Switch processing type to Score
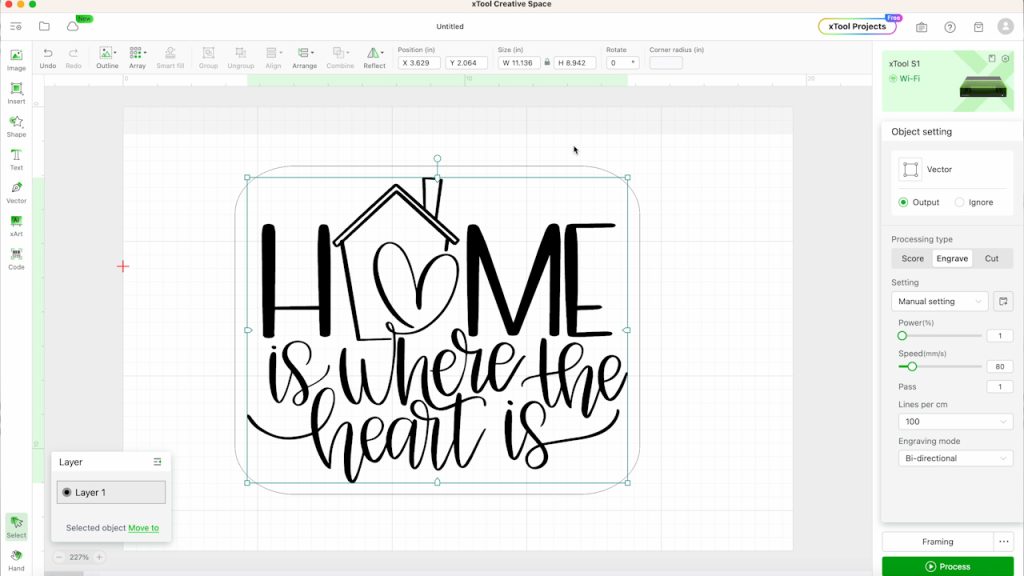The image size is (1024, 576). pyautogui.click(x=912, y=258)
